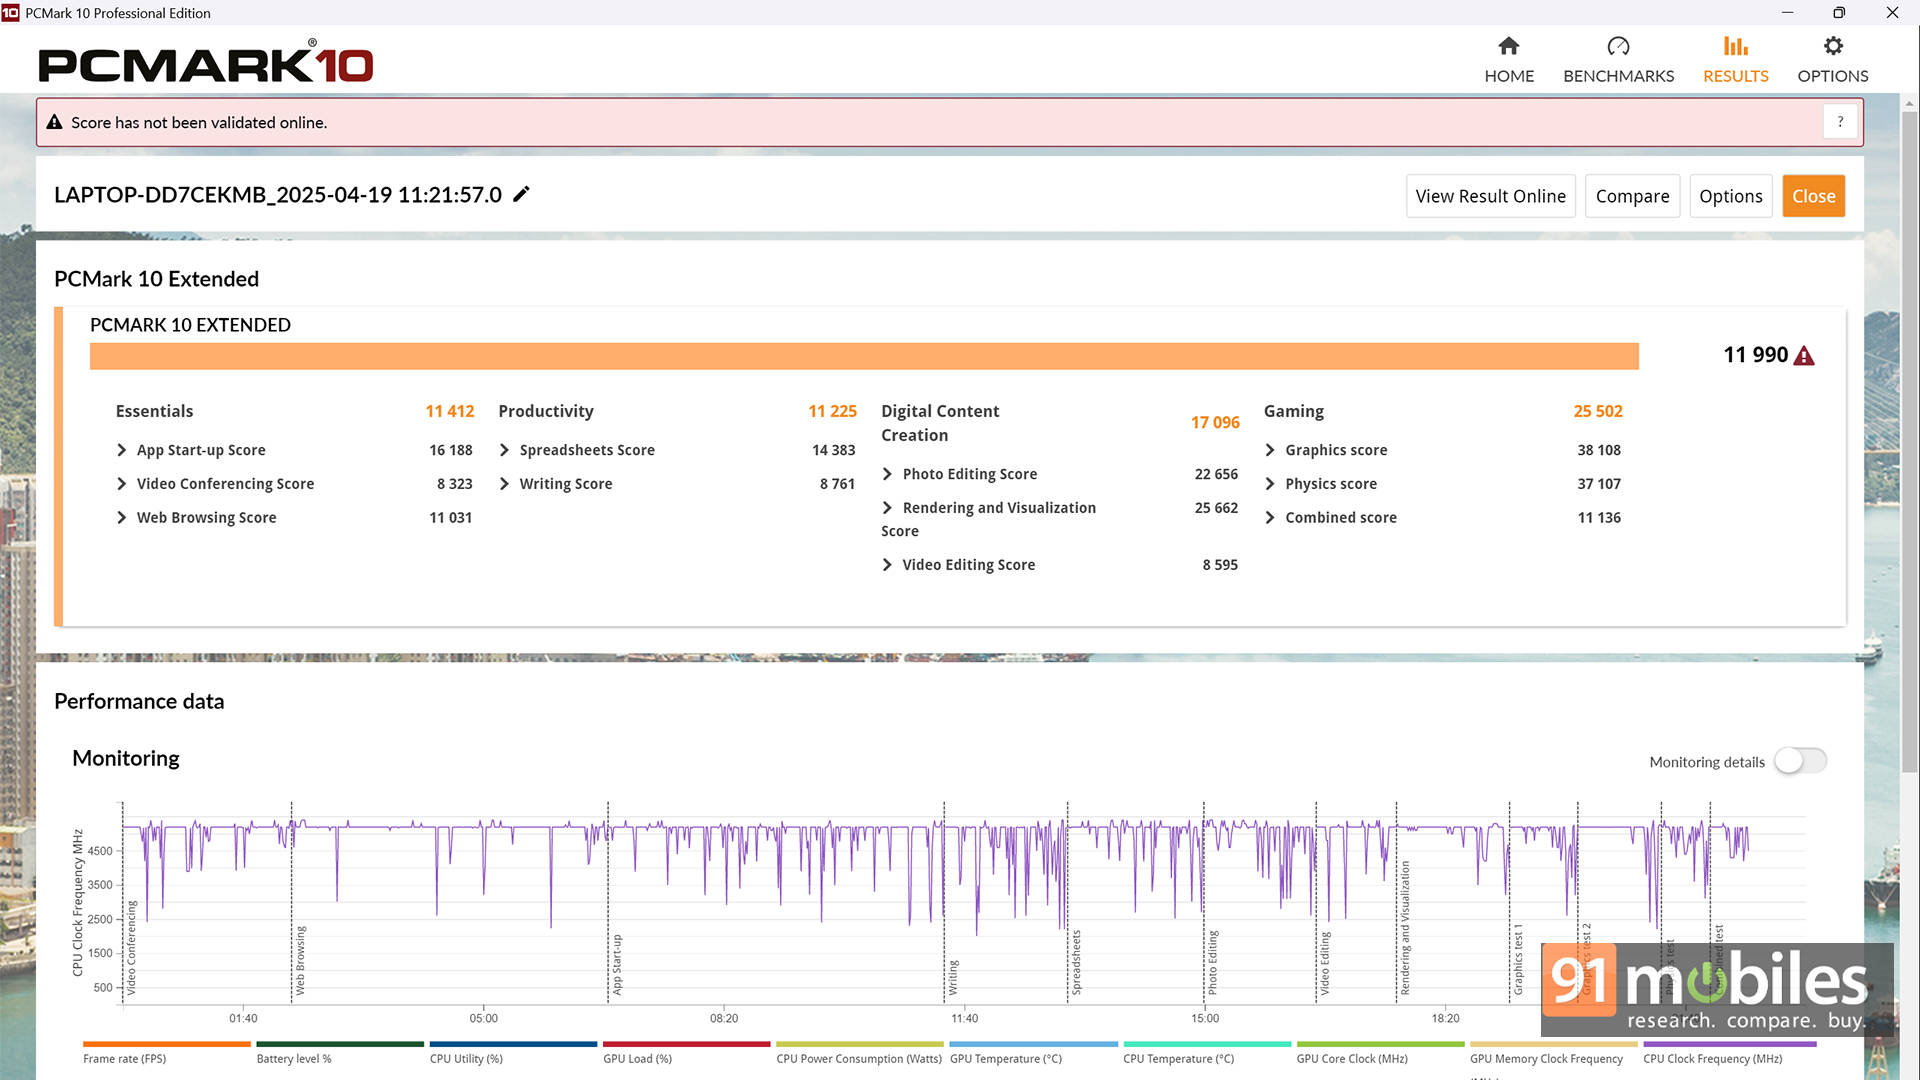Click the Spreadsheets marker on chart
This screenshot has height=1080, width=1920.
pos(1076,962)
